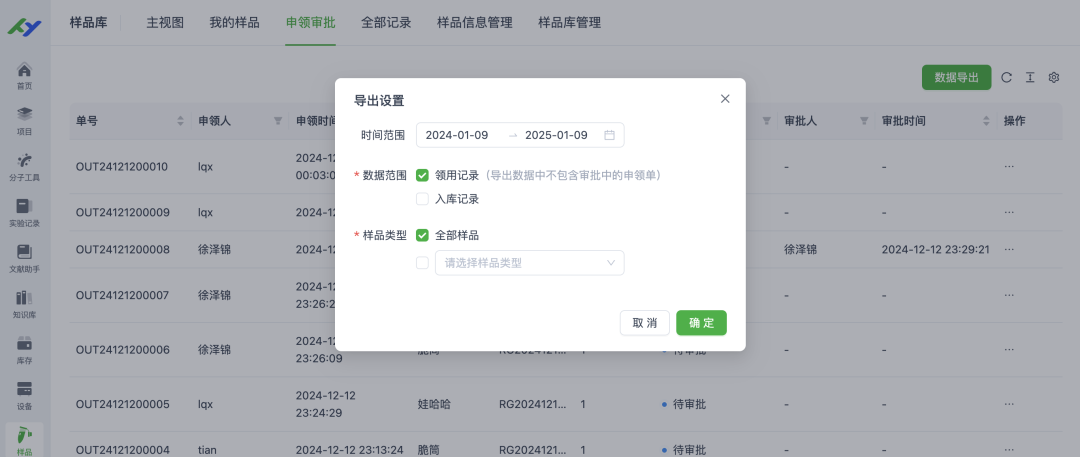Click order number OUT24121200005
This screenshot has height=457, width=1080.
pyautogui.click(x=123, y=404)
